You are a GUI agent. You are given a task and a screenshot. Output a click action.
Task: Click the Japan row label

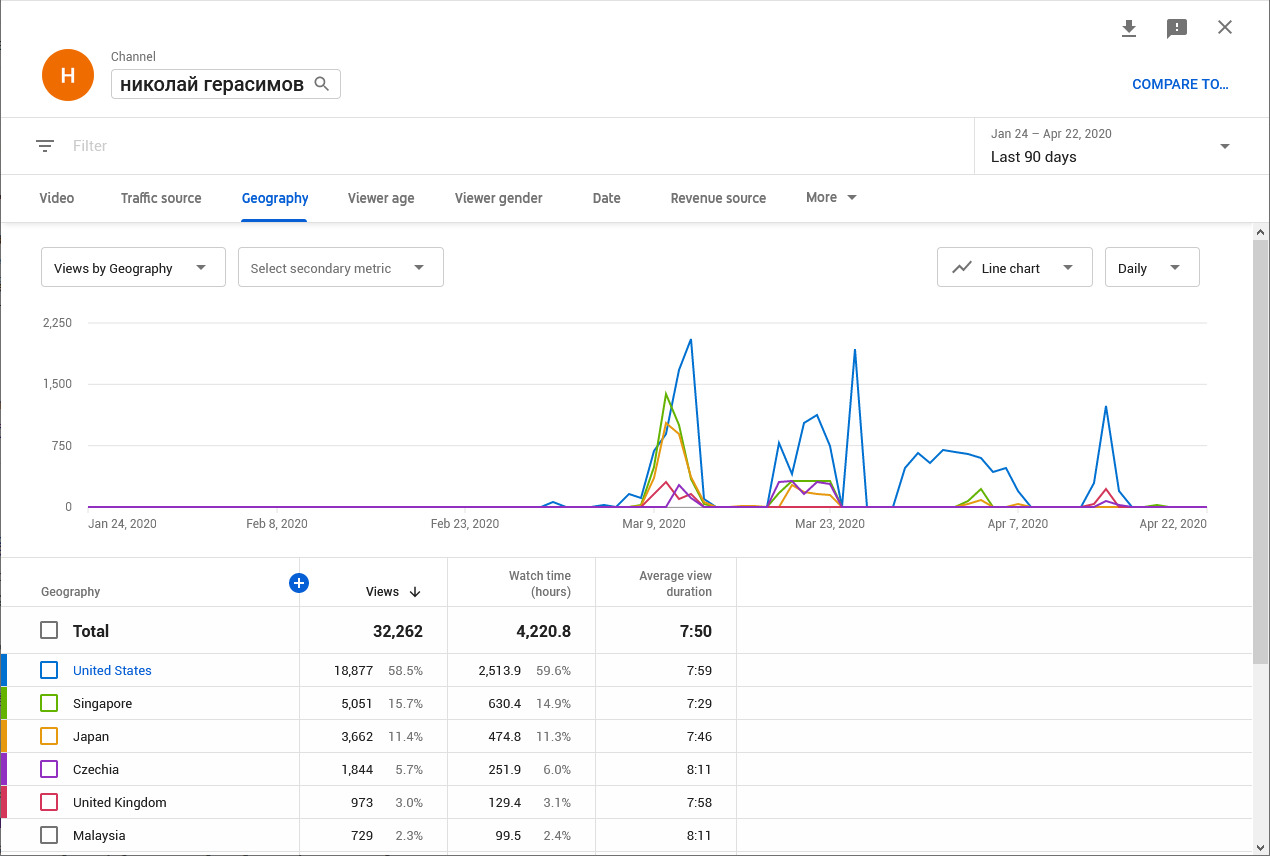91,736
